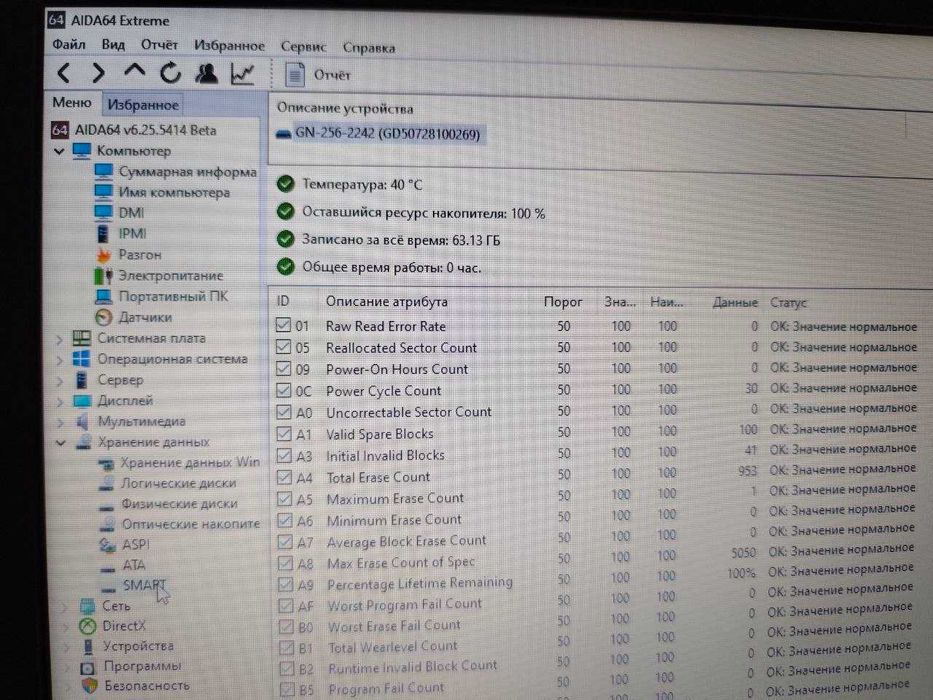This screenshot has width=933, height=700.
Task: Select AIDA64 v6.25.5414 Beta root item
Action: [145, 130]
